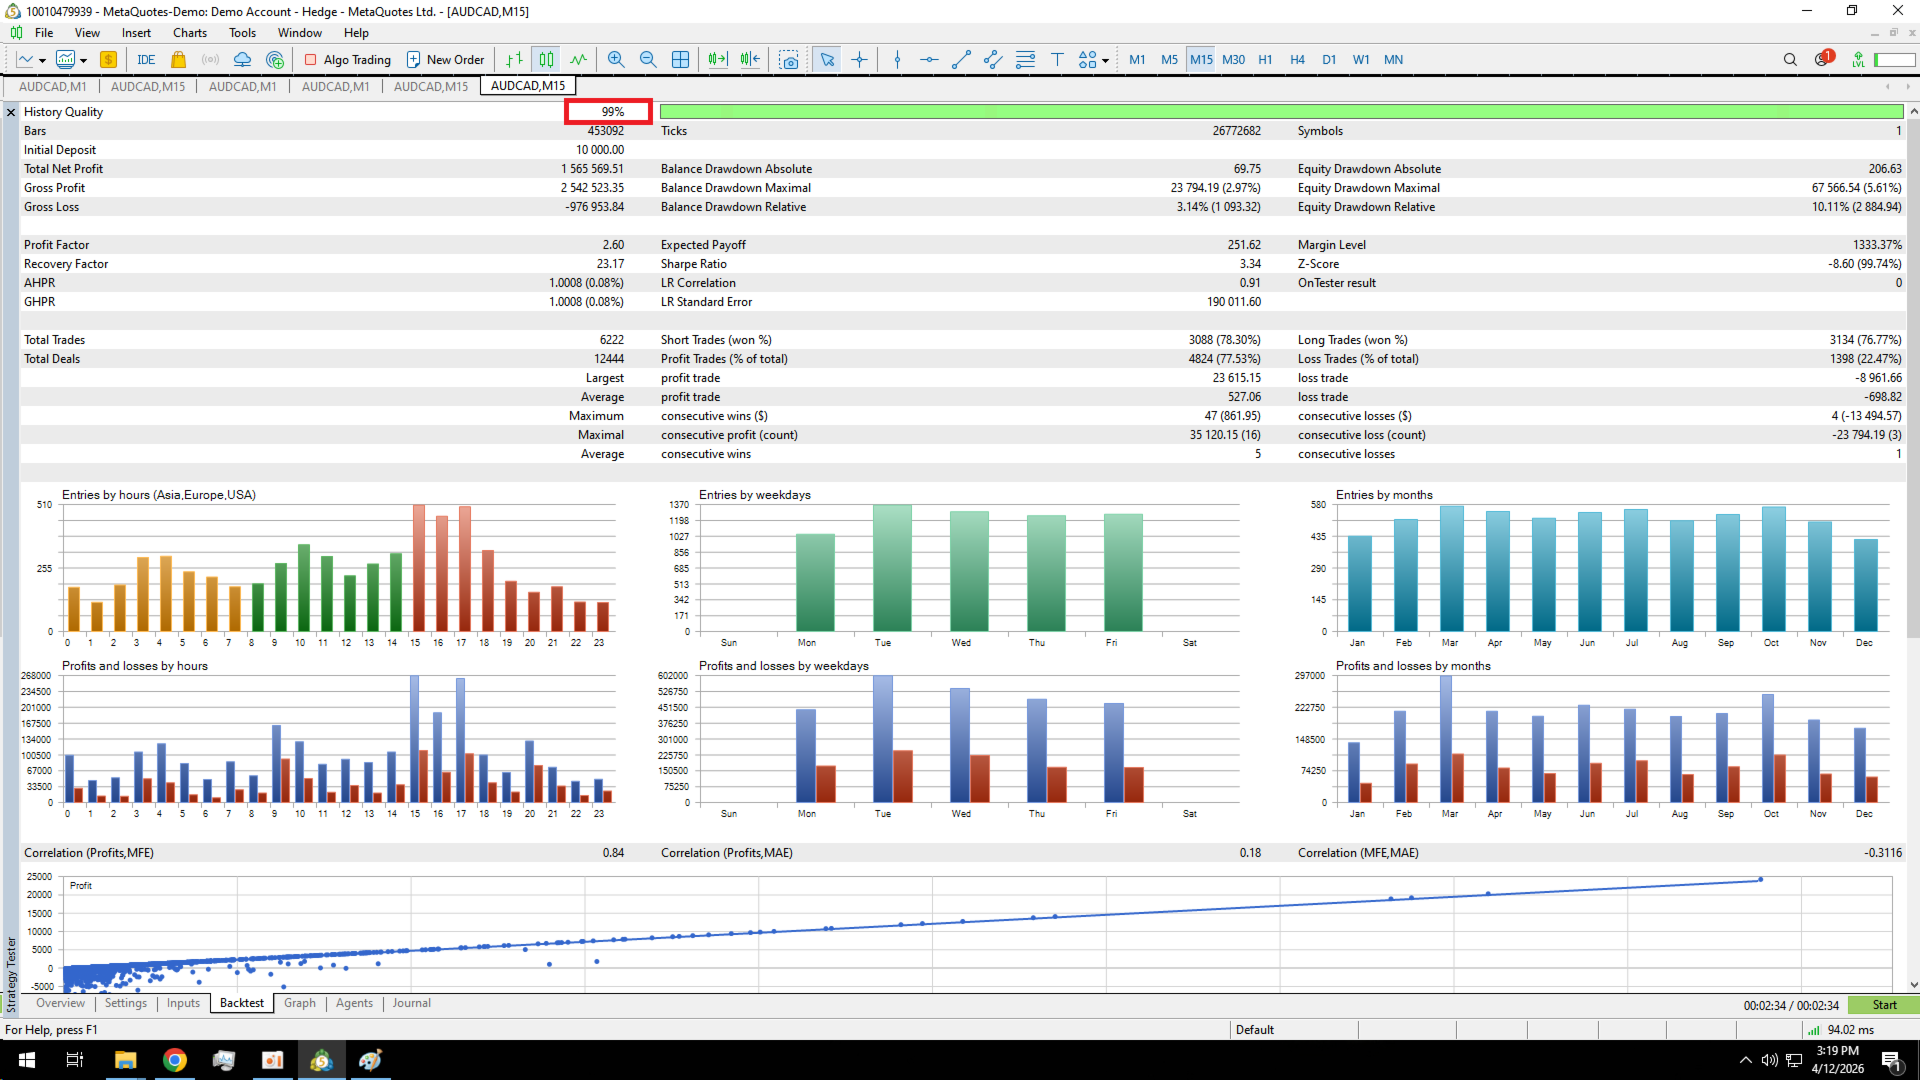The width and height of the screenshot is (1920, 1080).
Task: Toggle Algo Trading on
Action: tap(347, 60)
